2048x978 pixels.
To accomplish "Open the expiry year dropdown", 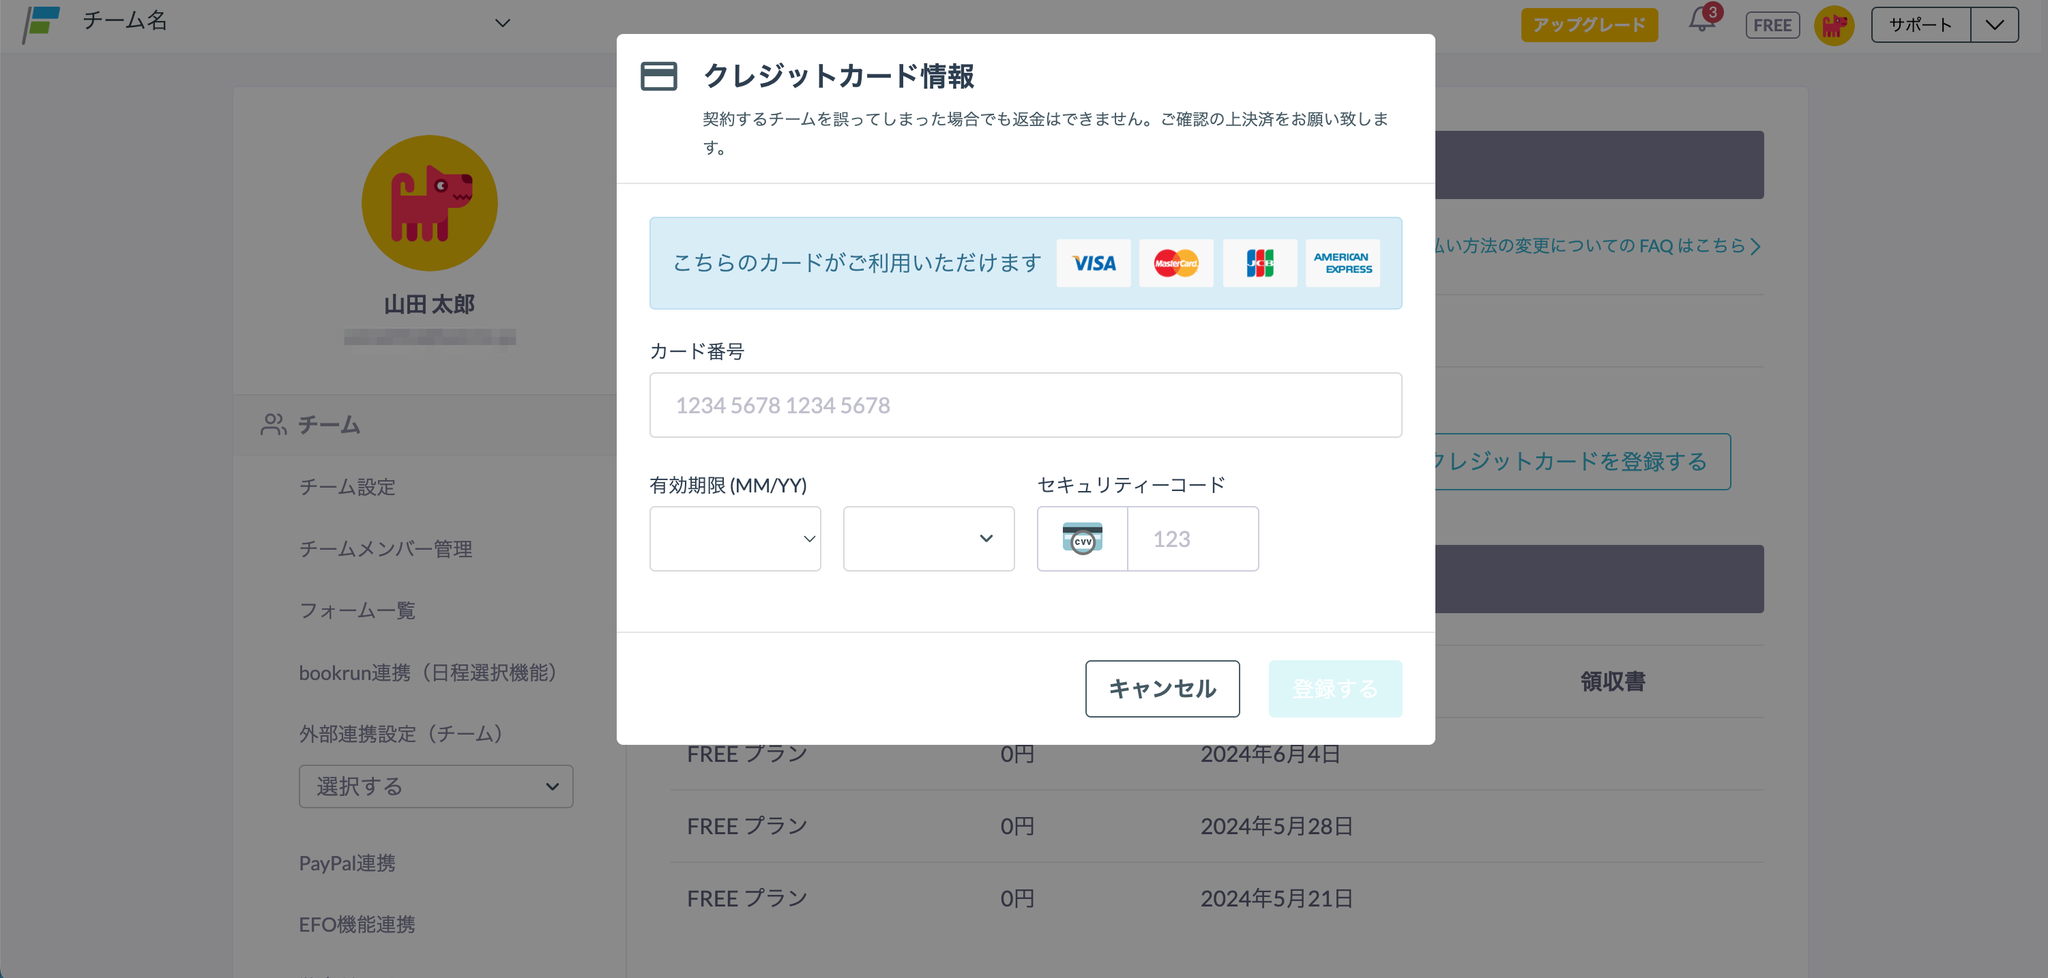I will pos(928,539).
